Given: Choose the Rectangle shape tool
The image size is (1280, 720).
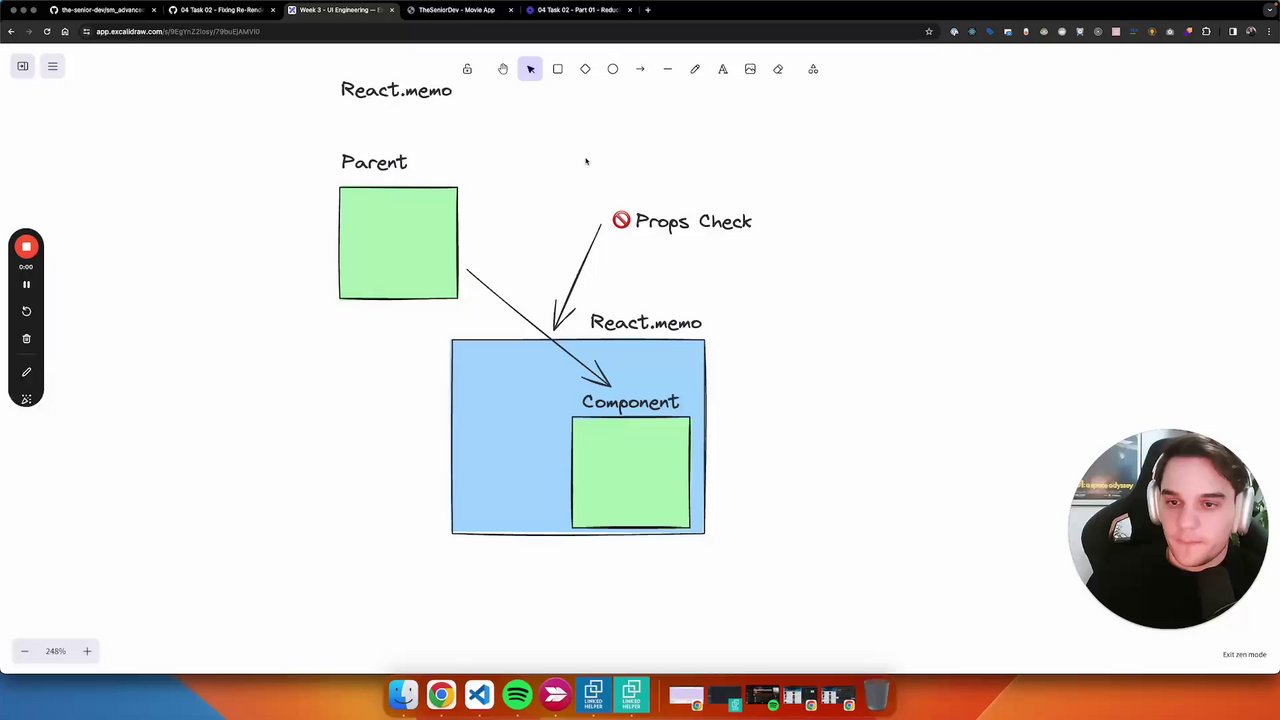Looking at the screenshot, I should (558, 69).
